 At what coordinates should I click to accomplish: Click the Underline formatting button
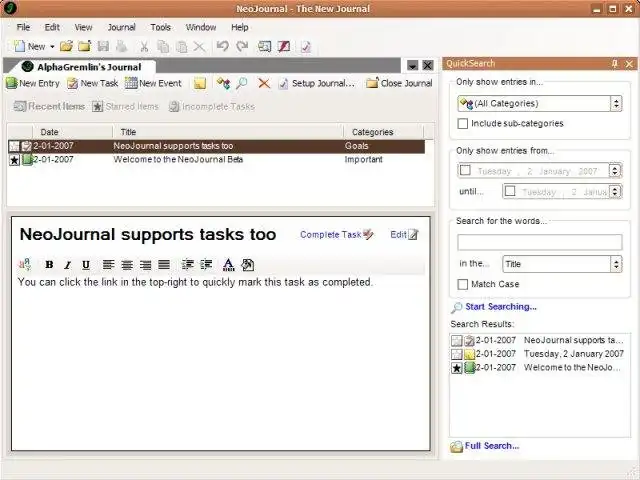tap(86, 265)
